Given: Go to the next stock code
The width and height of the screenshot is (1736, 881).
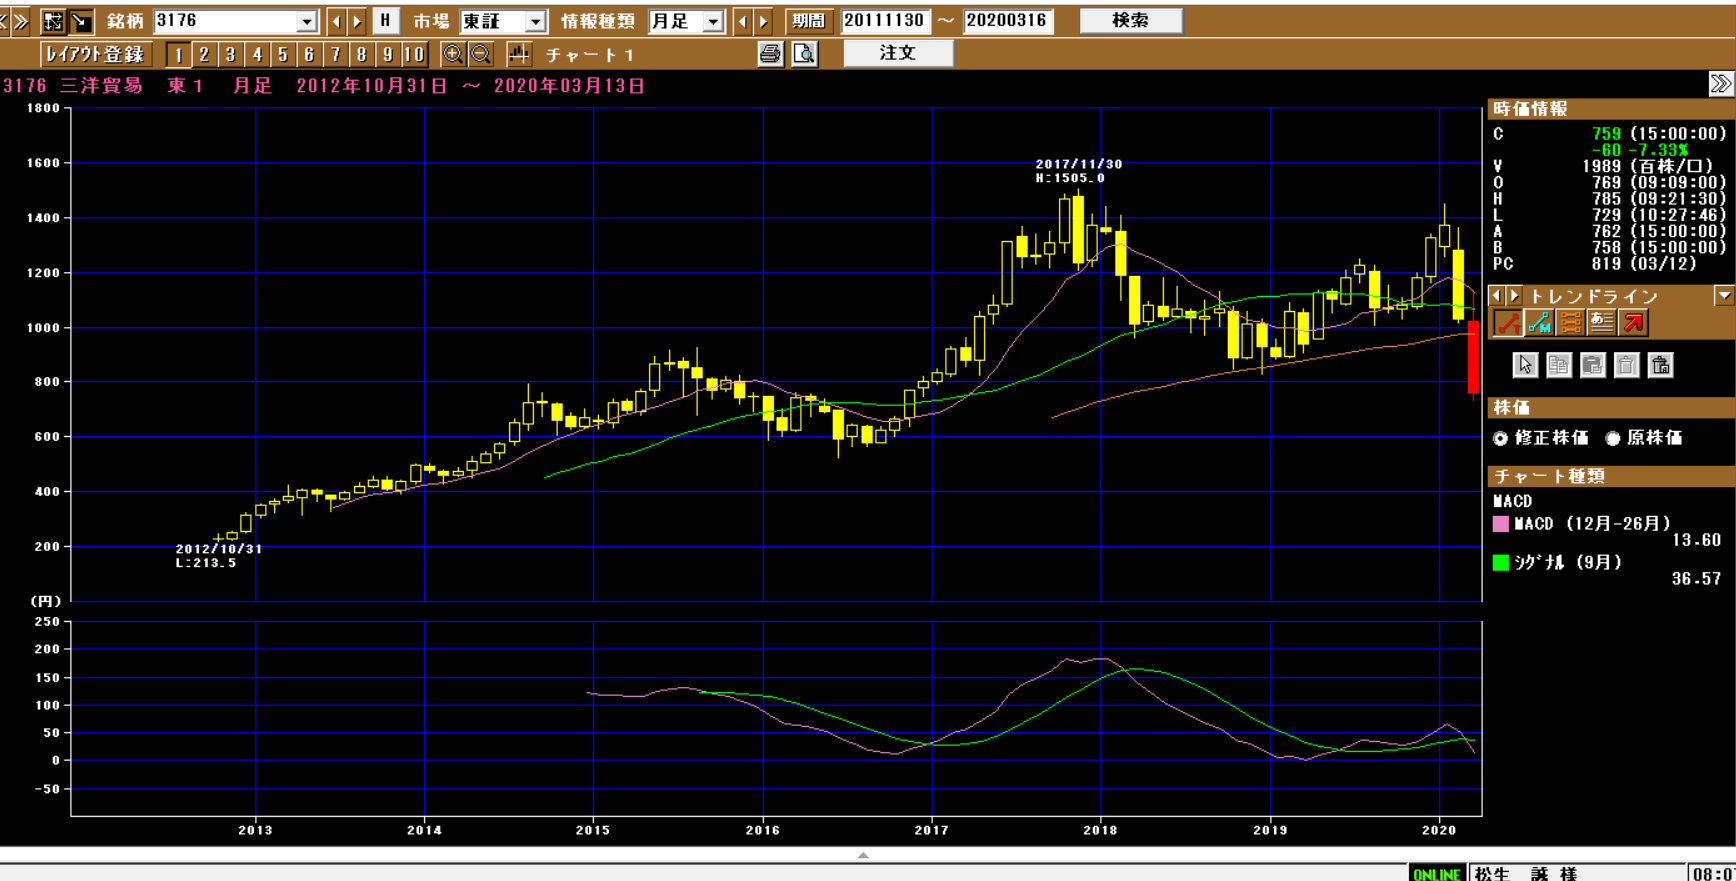Looking at the screenshot, I should tap(357, 21).
